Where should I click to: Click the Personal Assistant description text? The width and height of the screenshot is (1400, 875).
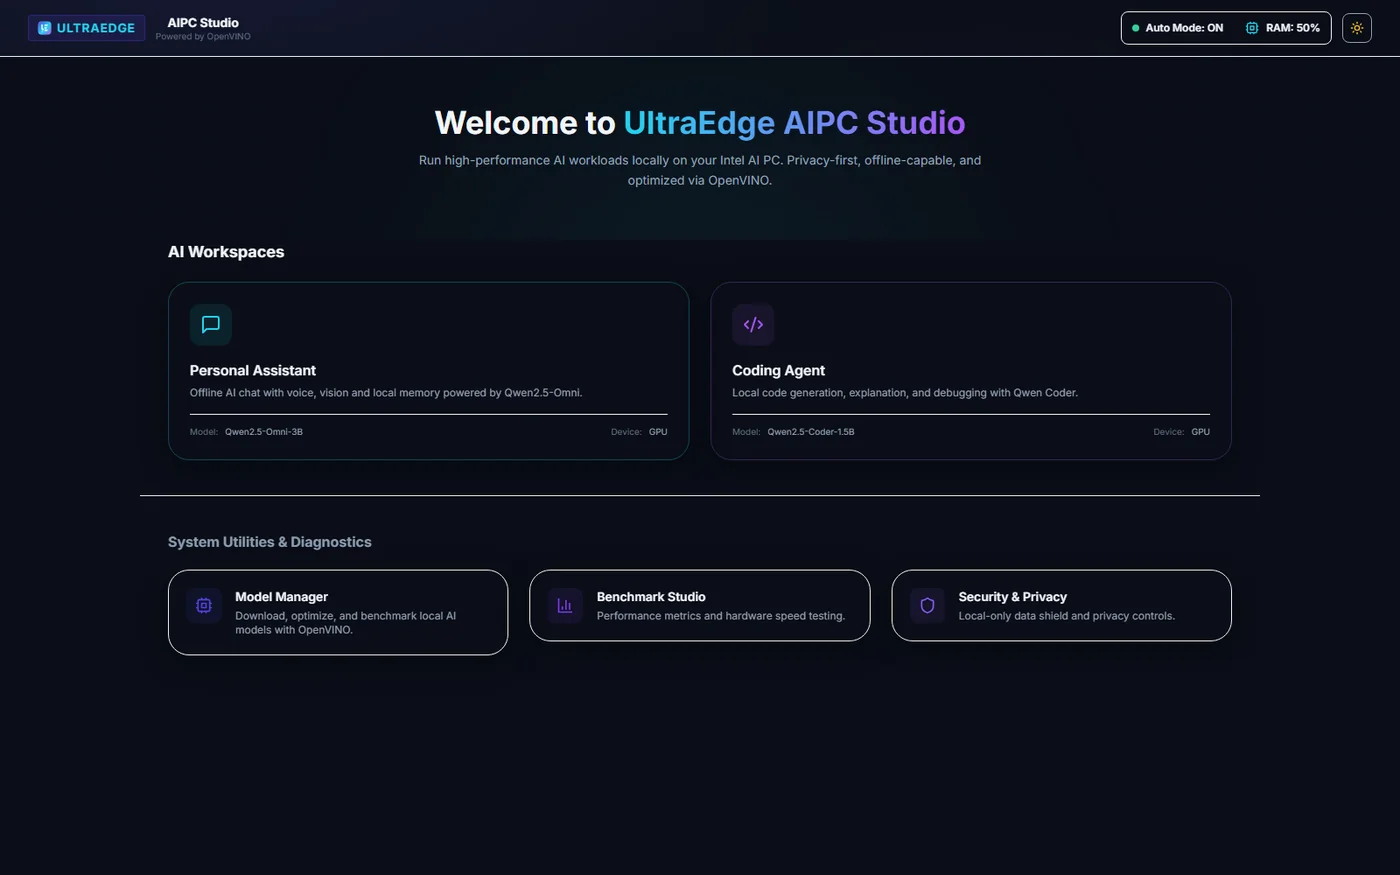coord(386,393)
